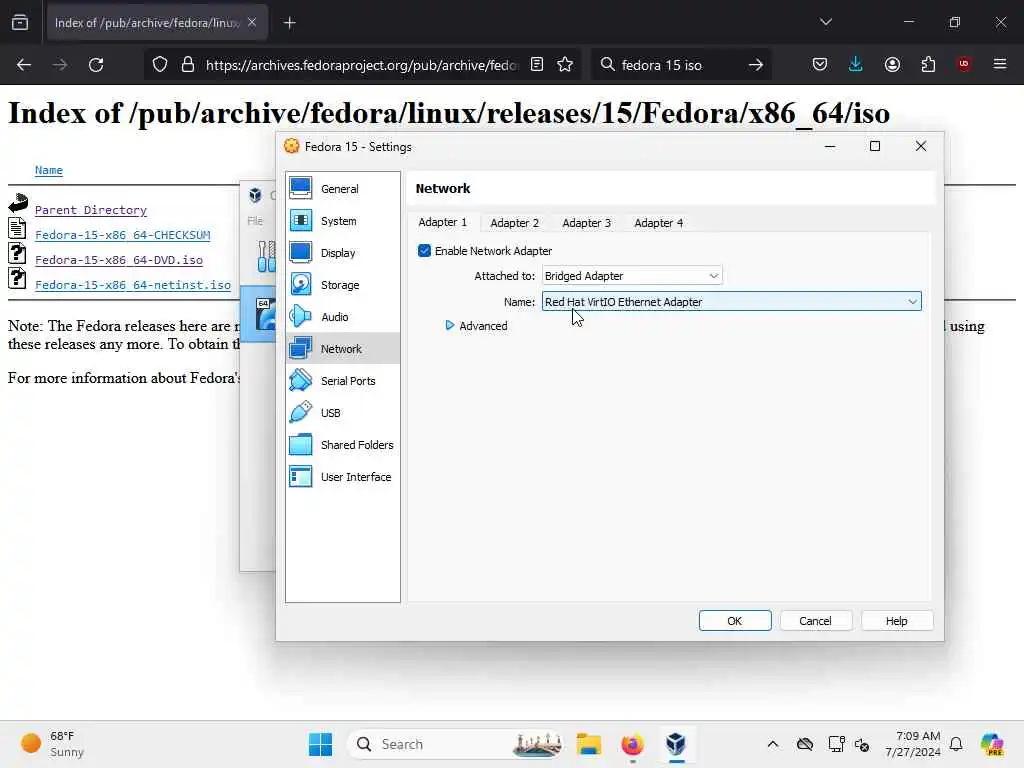The width and height of the screenshot is (1024, 768).
Task: Open Firefox tab overview icon
Action: pos(20,23)
